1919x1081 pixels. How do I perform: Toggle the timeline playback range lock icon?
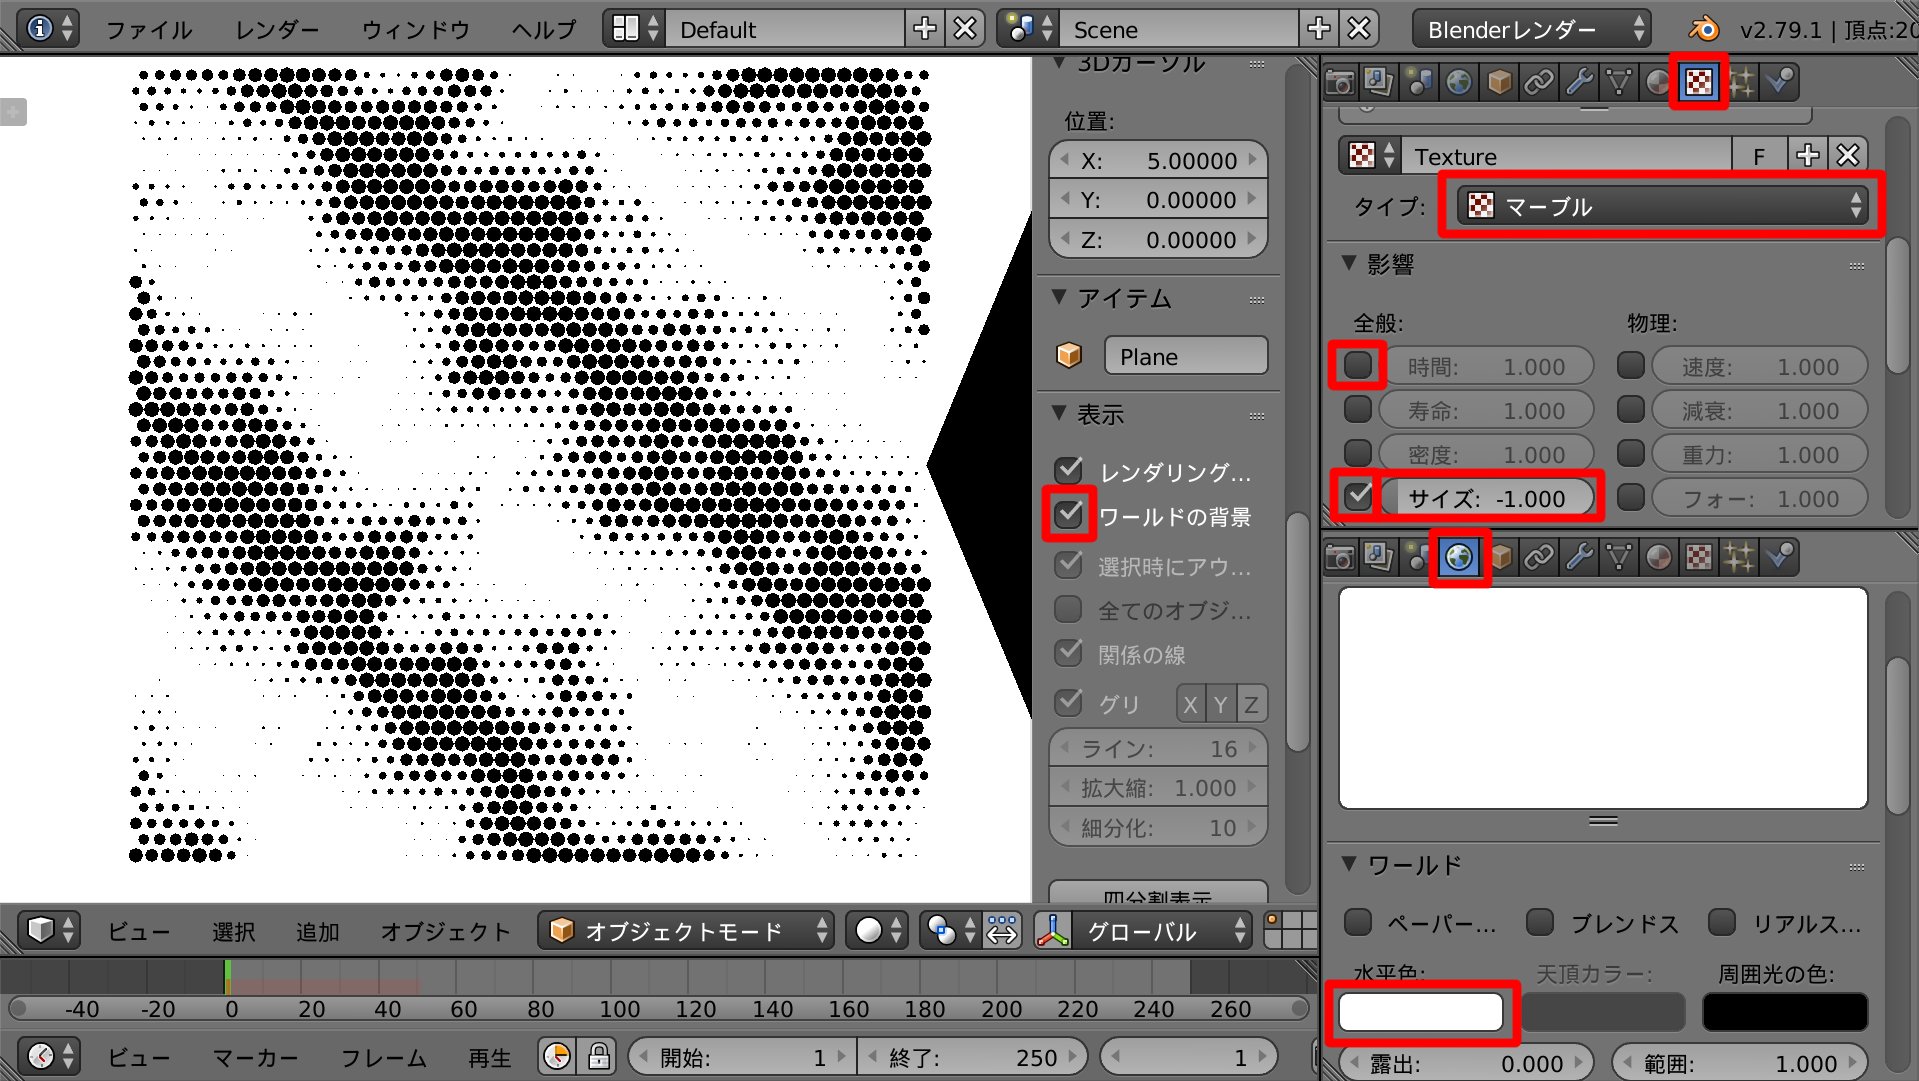(x=598, y=1057)
